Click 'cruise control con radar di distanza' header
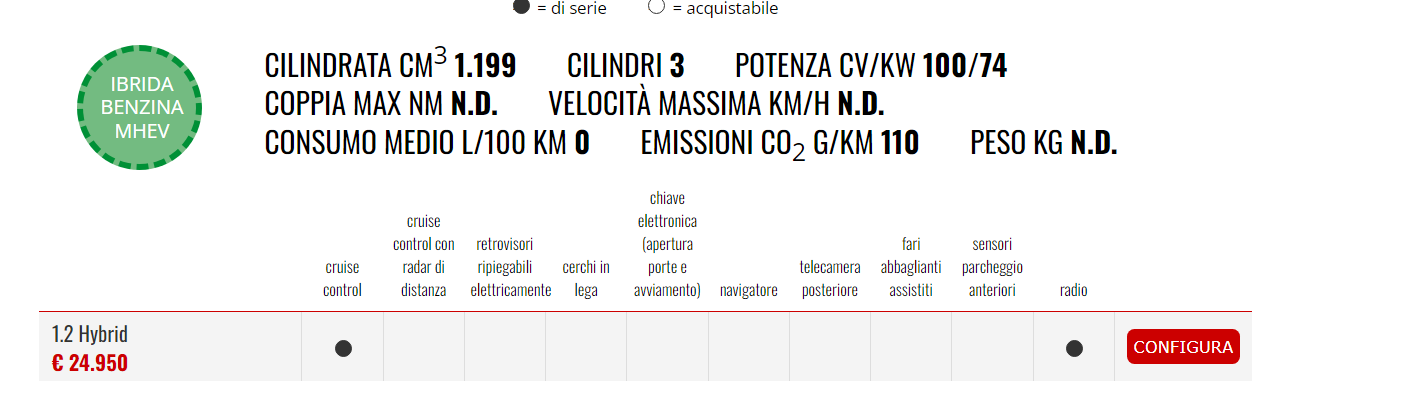The width and height of the screenshot is (1402, 403). 423,255
